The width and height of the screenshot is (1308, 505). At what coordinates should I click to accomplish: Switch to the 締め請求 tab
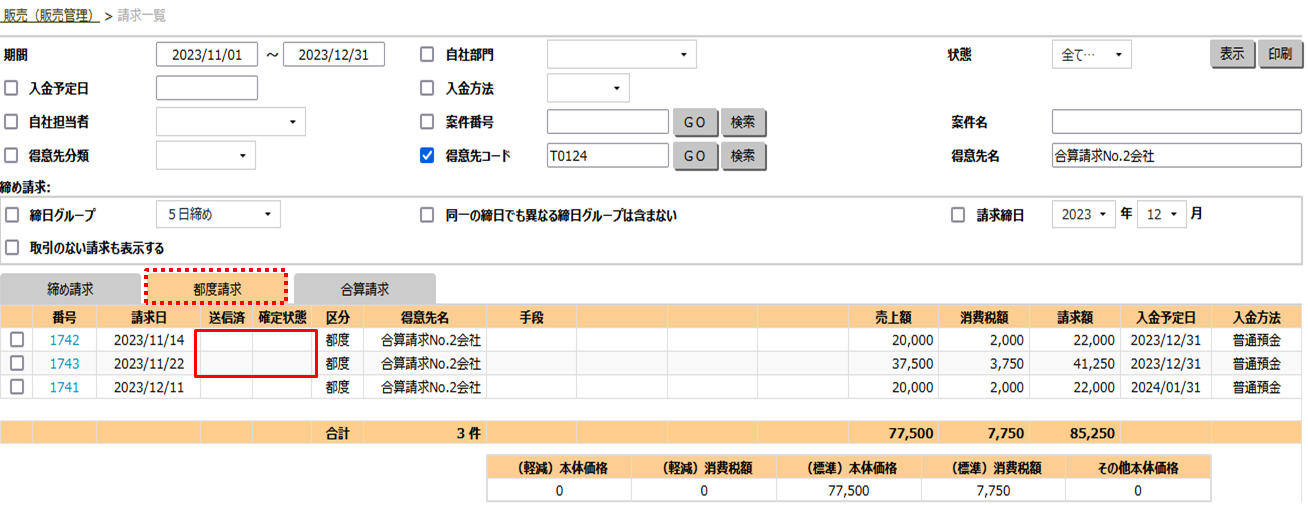[68, 289]
